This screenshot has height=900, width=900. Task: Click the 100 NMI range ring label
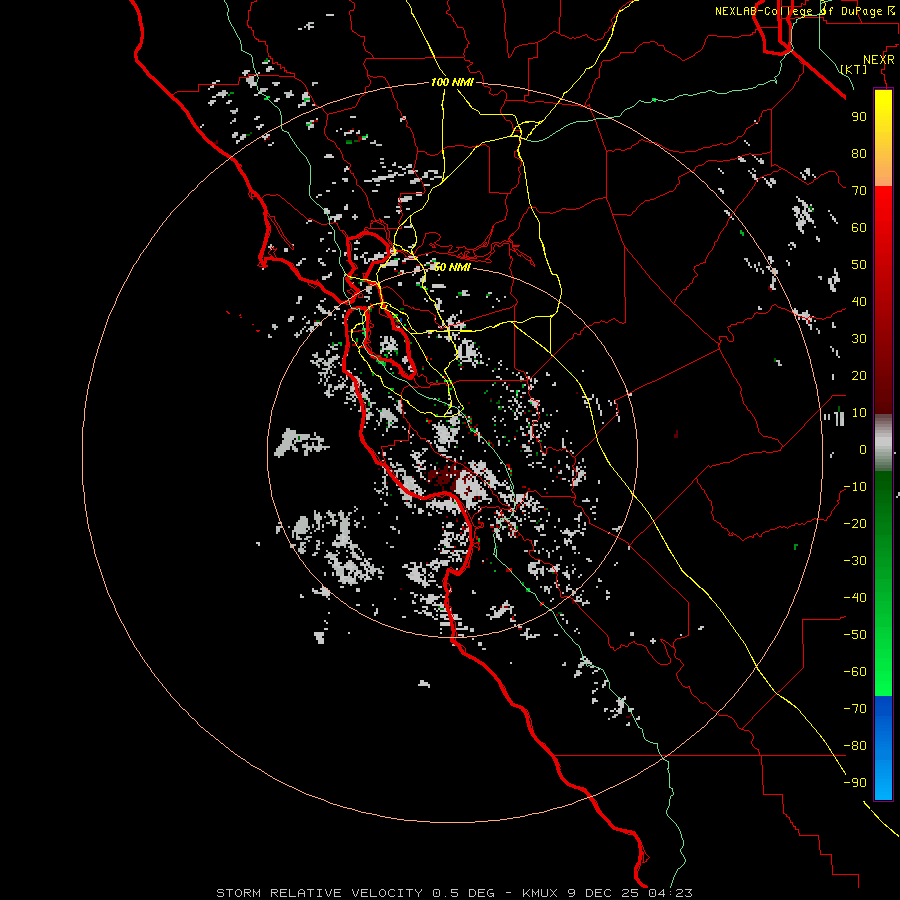pyautogui.click(x=452, y=83)
